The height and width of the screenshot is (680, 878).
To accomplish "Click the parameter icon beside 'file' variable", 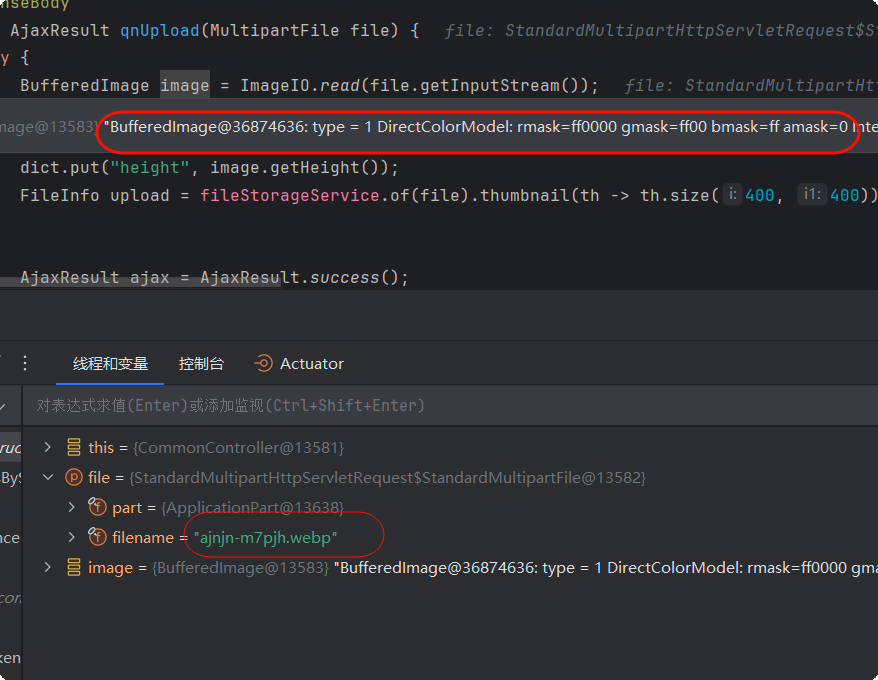I will (73, 478).
